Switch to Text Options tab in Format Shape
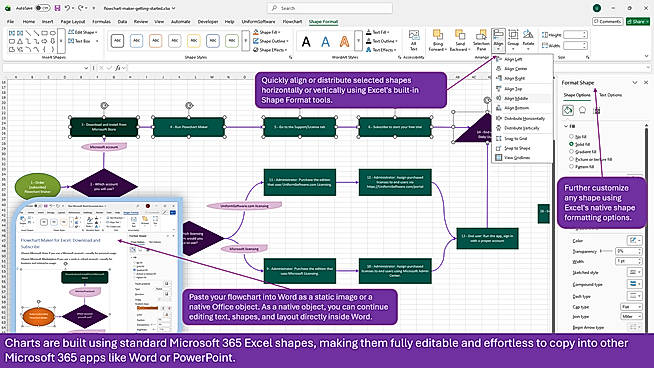 611,95
